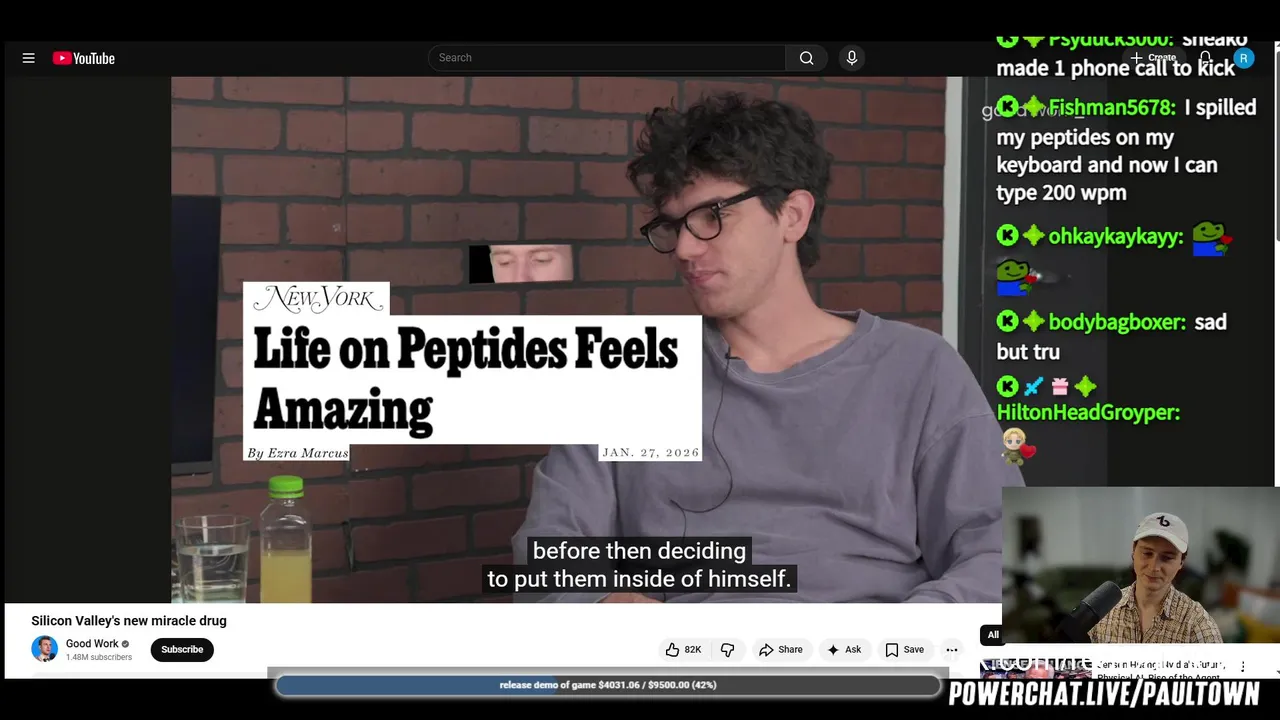
Task: Click the YouTube logo to go home
Action: coord(84,58)
